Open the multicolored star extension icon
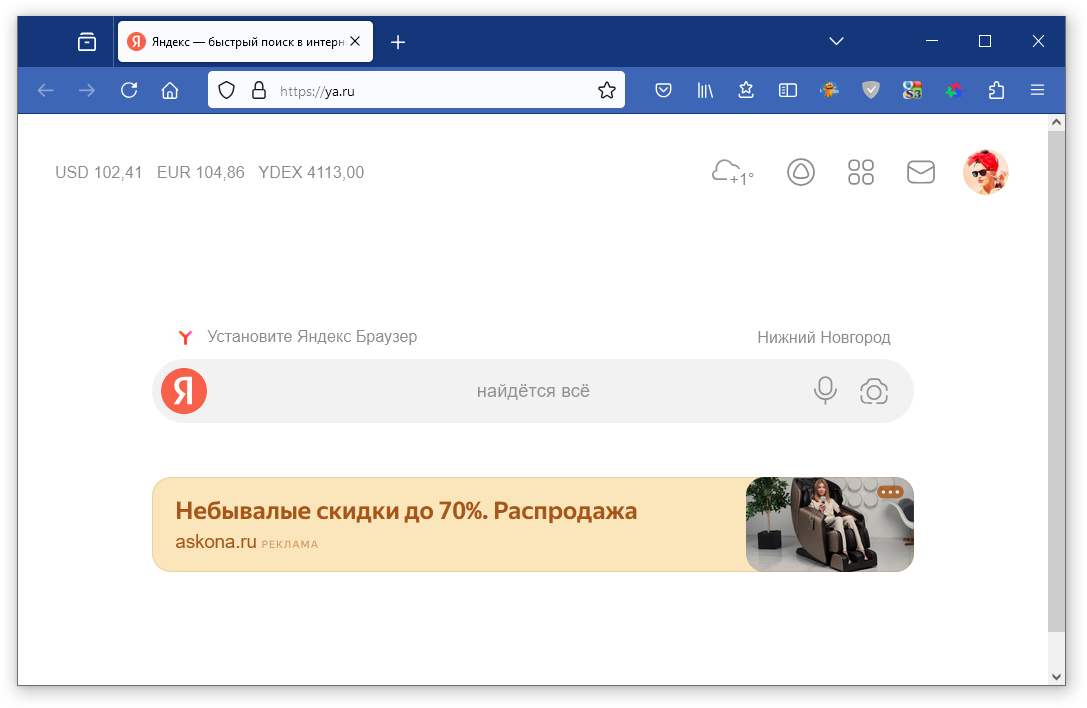This screenshot has width=1087, height=708. tap(954, 90)
